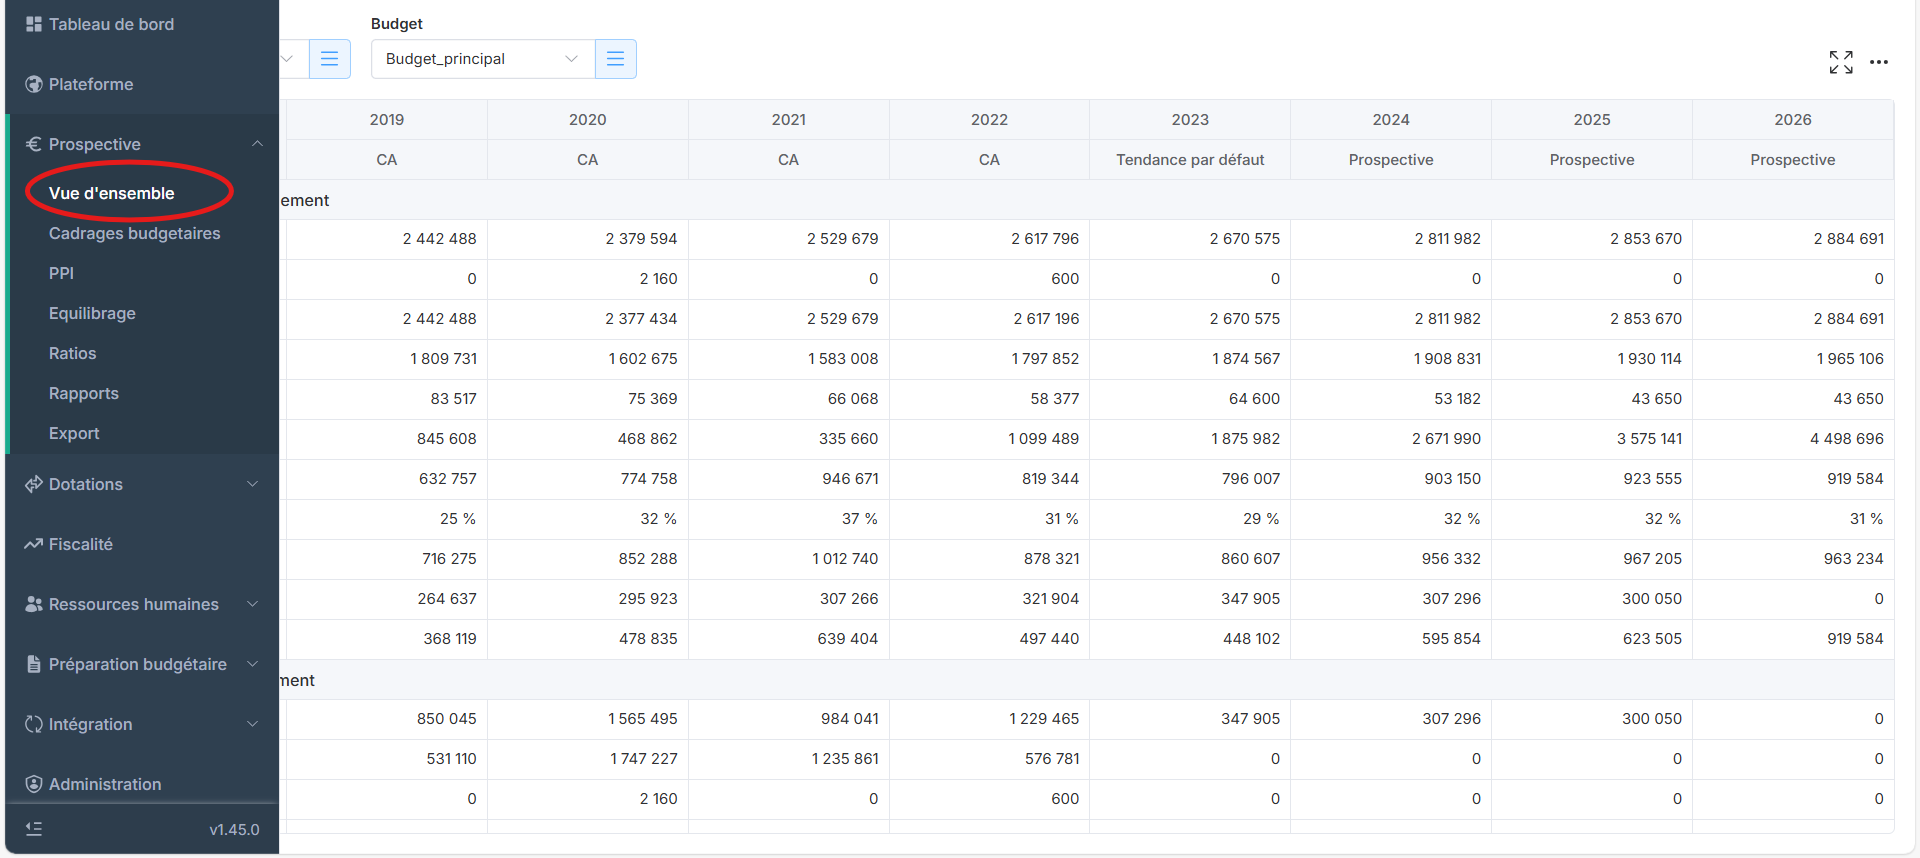Open Cadrages budgétaires page

(134, 233)
